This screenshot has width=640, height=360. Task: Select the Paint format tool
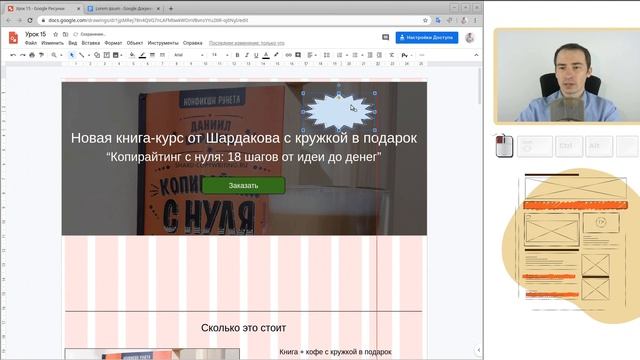click(x=41, y=55)
